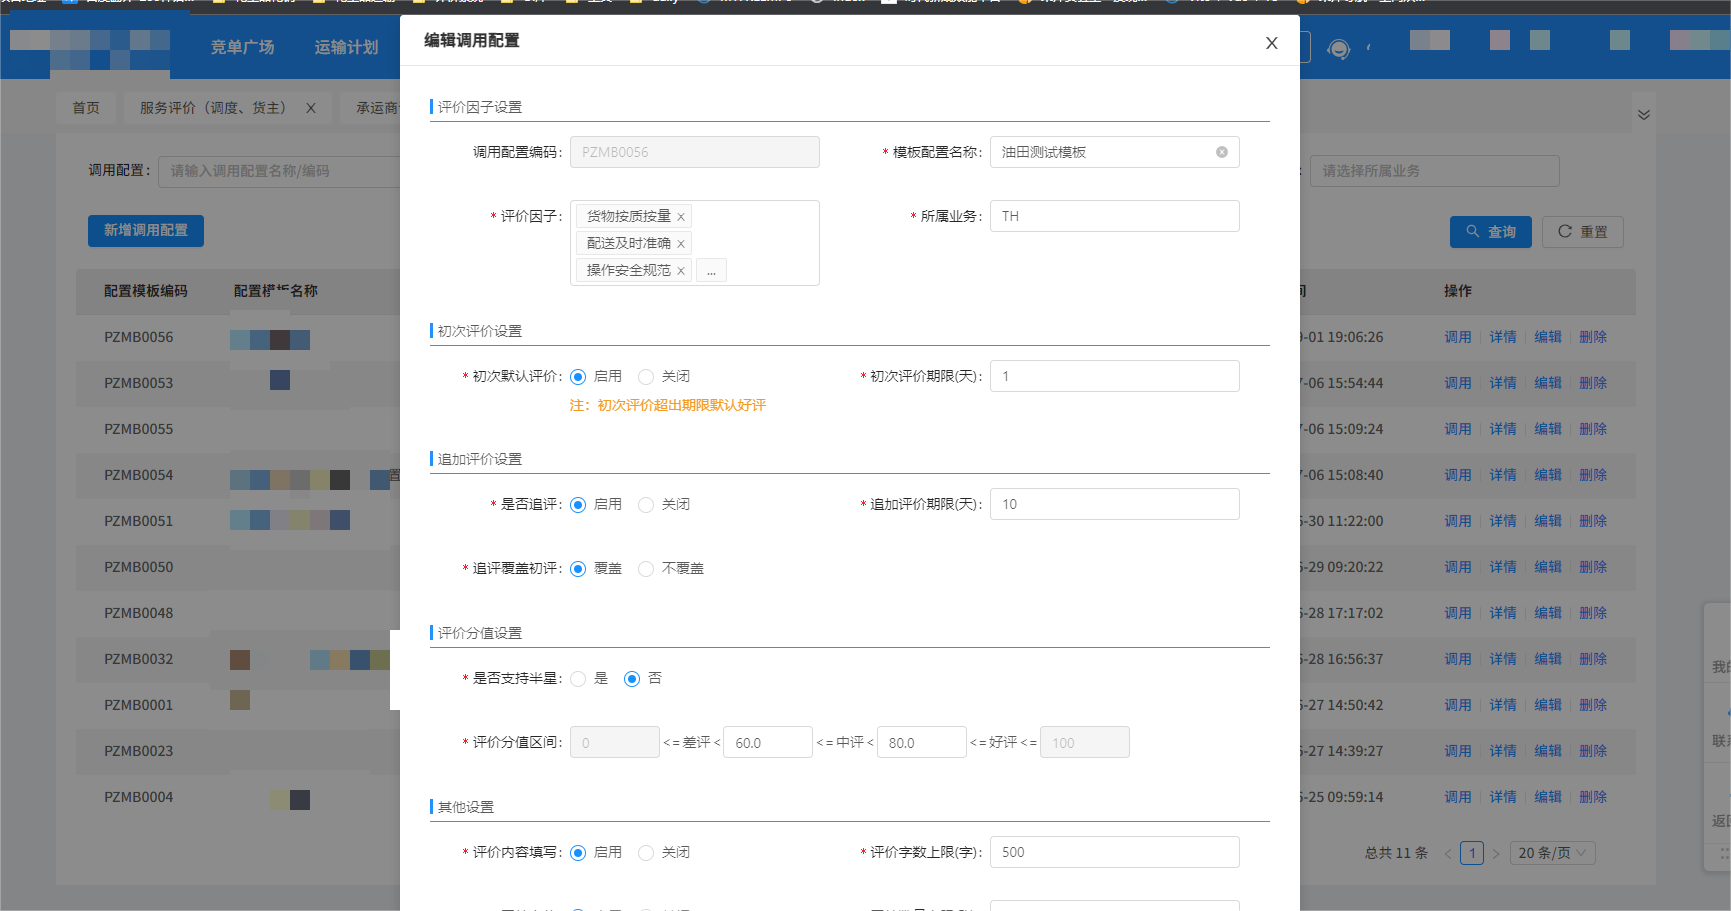Open the 20 条/页 page size dropdown
The height and width of the screenshot is (911, 1731).
pos(1552,853)
